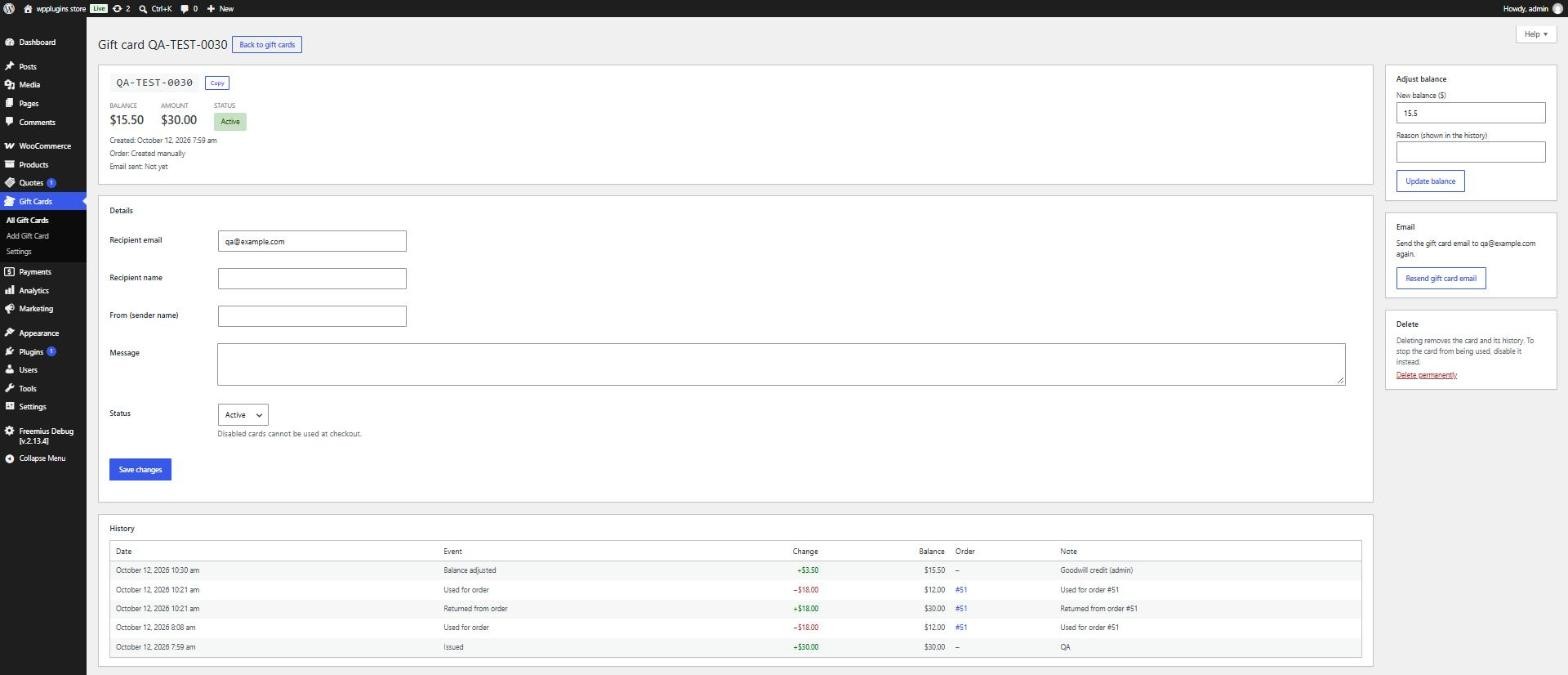Image resolution: width=1568 pixels, height=675 pixels.
Task: Open the + New content menu
Action: (x=220, y=8)
